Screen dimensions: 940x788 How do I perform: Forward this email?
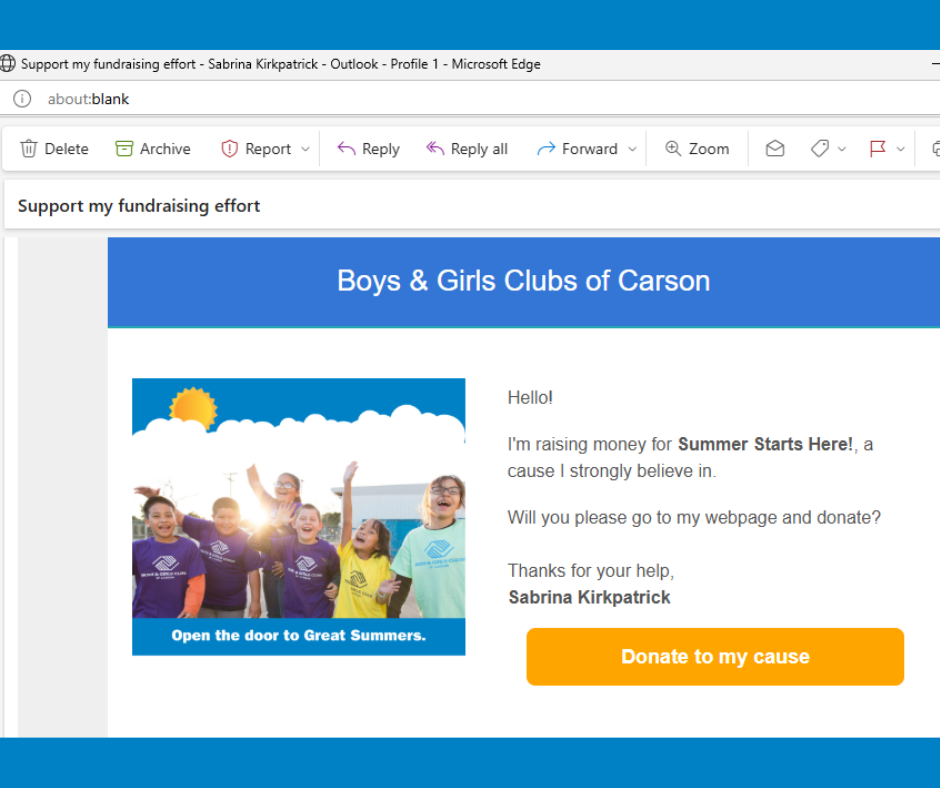coord(577,148)
